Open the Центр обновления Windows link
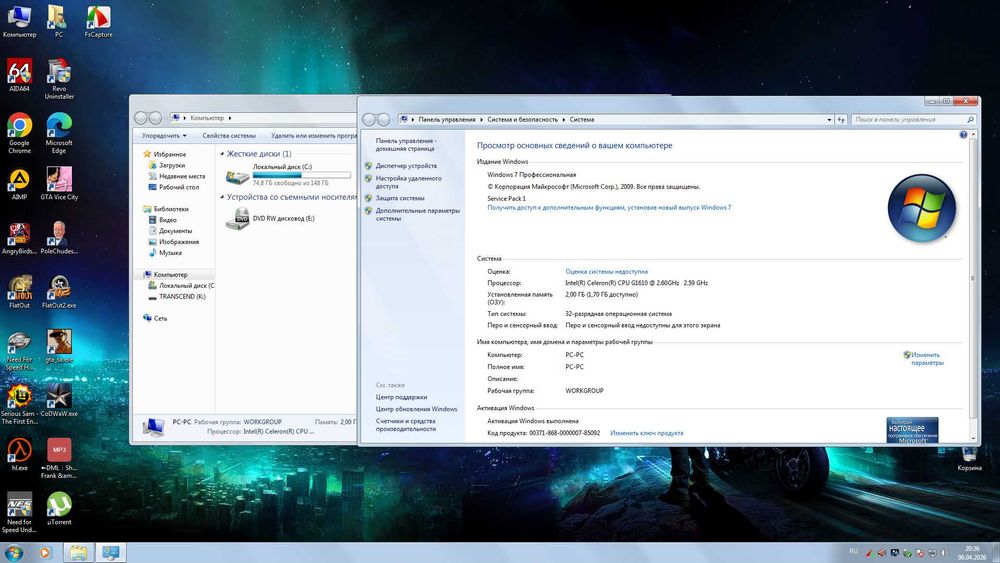 [x=416, y=409]
